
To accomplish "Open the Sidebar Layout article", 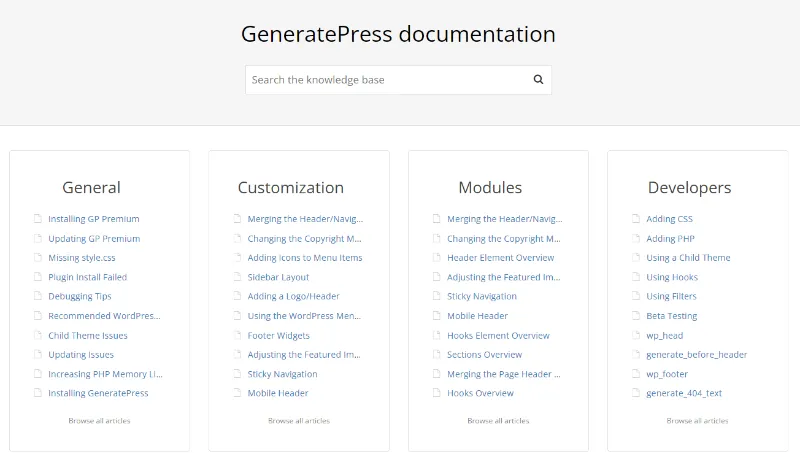I will coord(279,277).
